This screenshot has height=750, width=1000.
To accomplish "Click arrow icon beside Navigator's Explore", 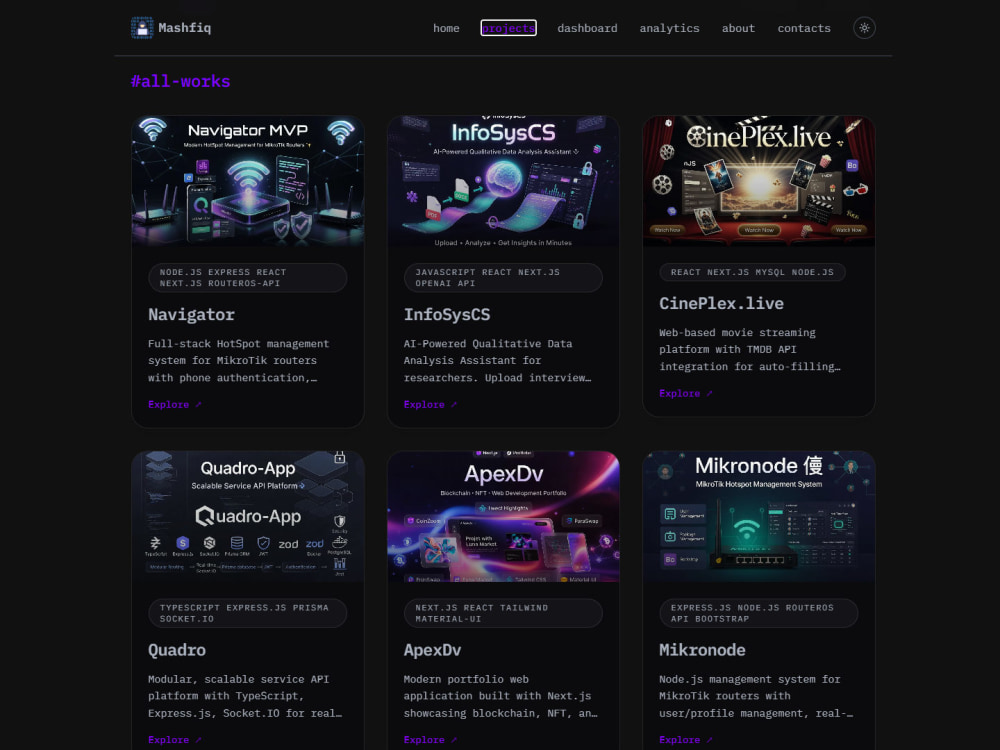I will [198, 404].
